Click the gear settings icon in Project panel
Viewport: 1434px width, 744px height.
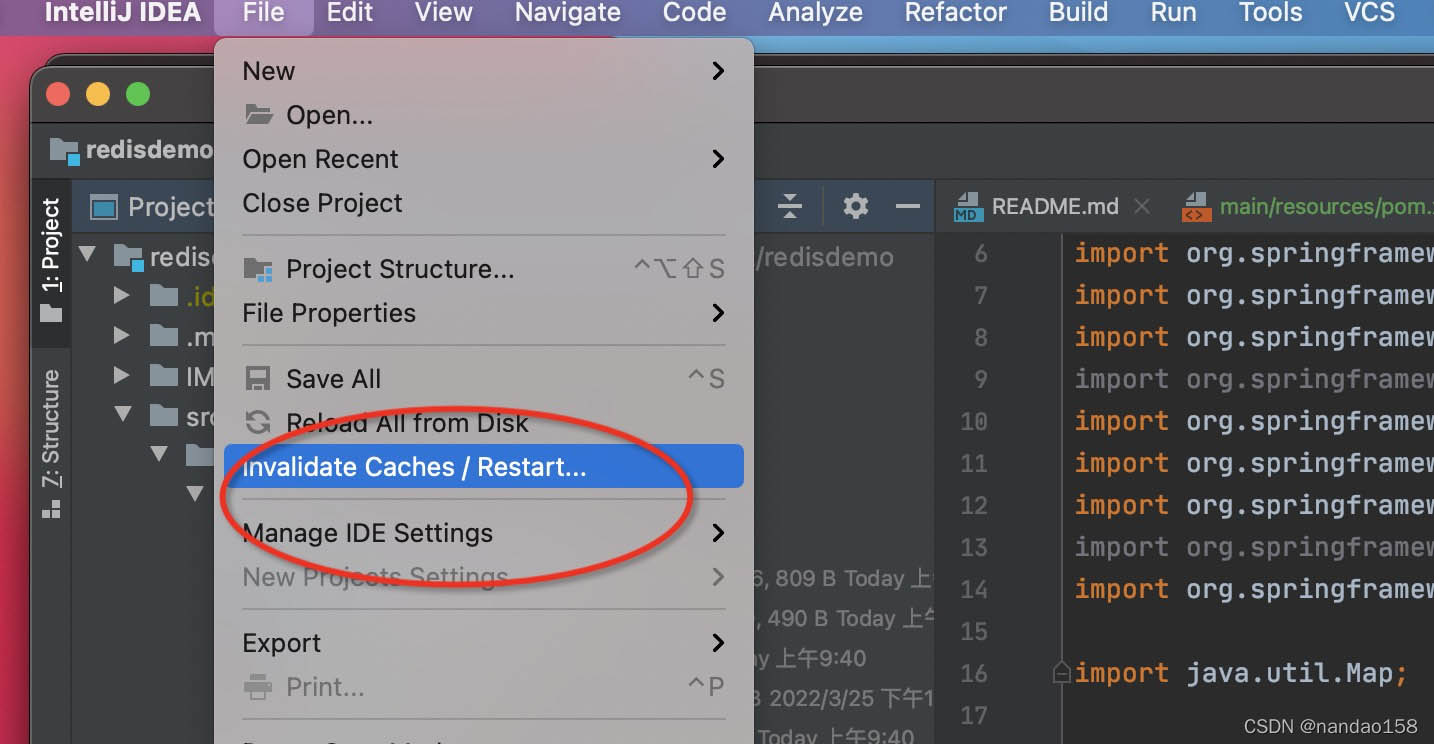[855, 207]
